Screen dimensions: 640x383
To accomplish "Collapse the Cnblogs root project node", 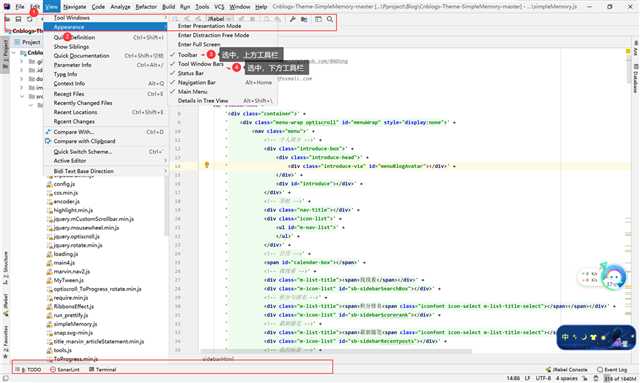I will coord(14,53).
